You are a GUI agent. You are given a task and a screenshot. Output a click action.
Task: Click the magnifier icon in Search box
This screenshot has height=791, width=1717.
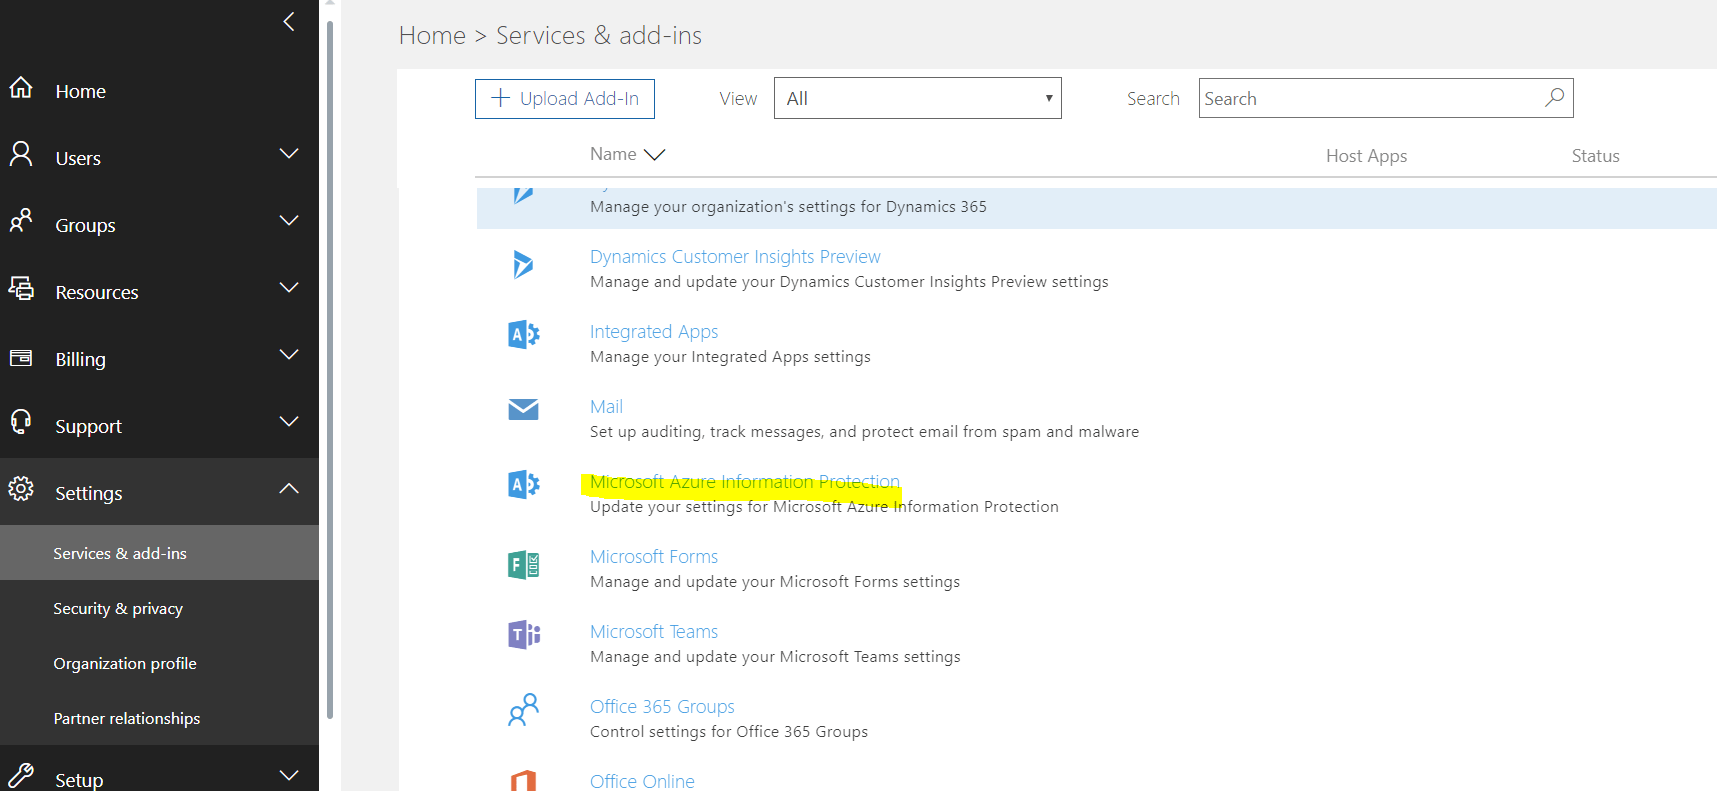click(x=1554, y=98)
